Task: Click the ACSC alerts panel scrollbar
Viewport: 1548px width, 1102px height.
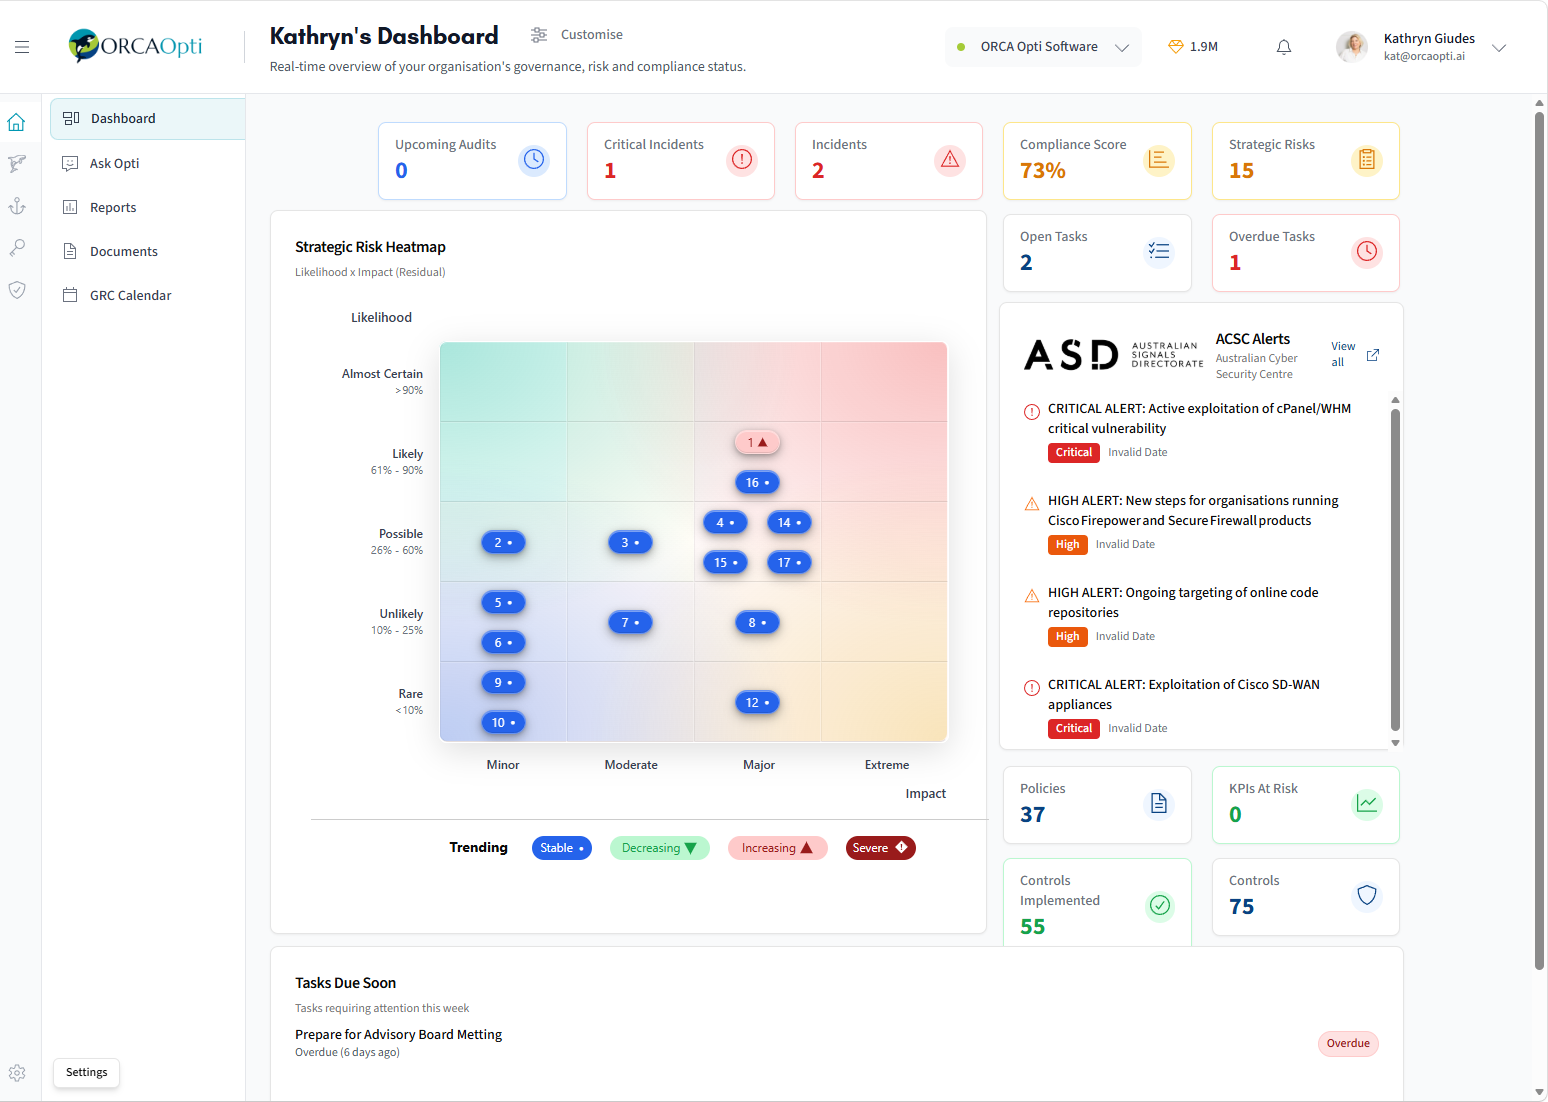Action: 1395,570
